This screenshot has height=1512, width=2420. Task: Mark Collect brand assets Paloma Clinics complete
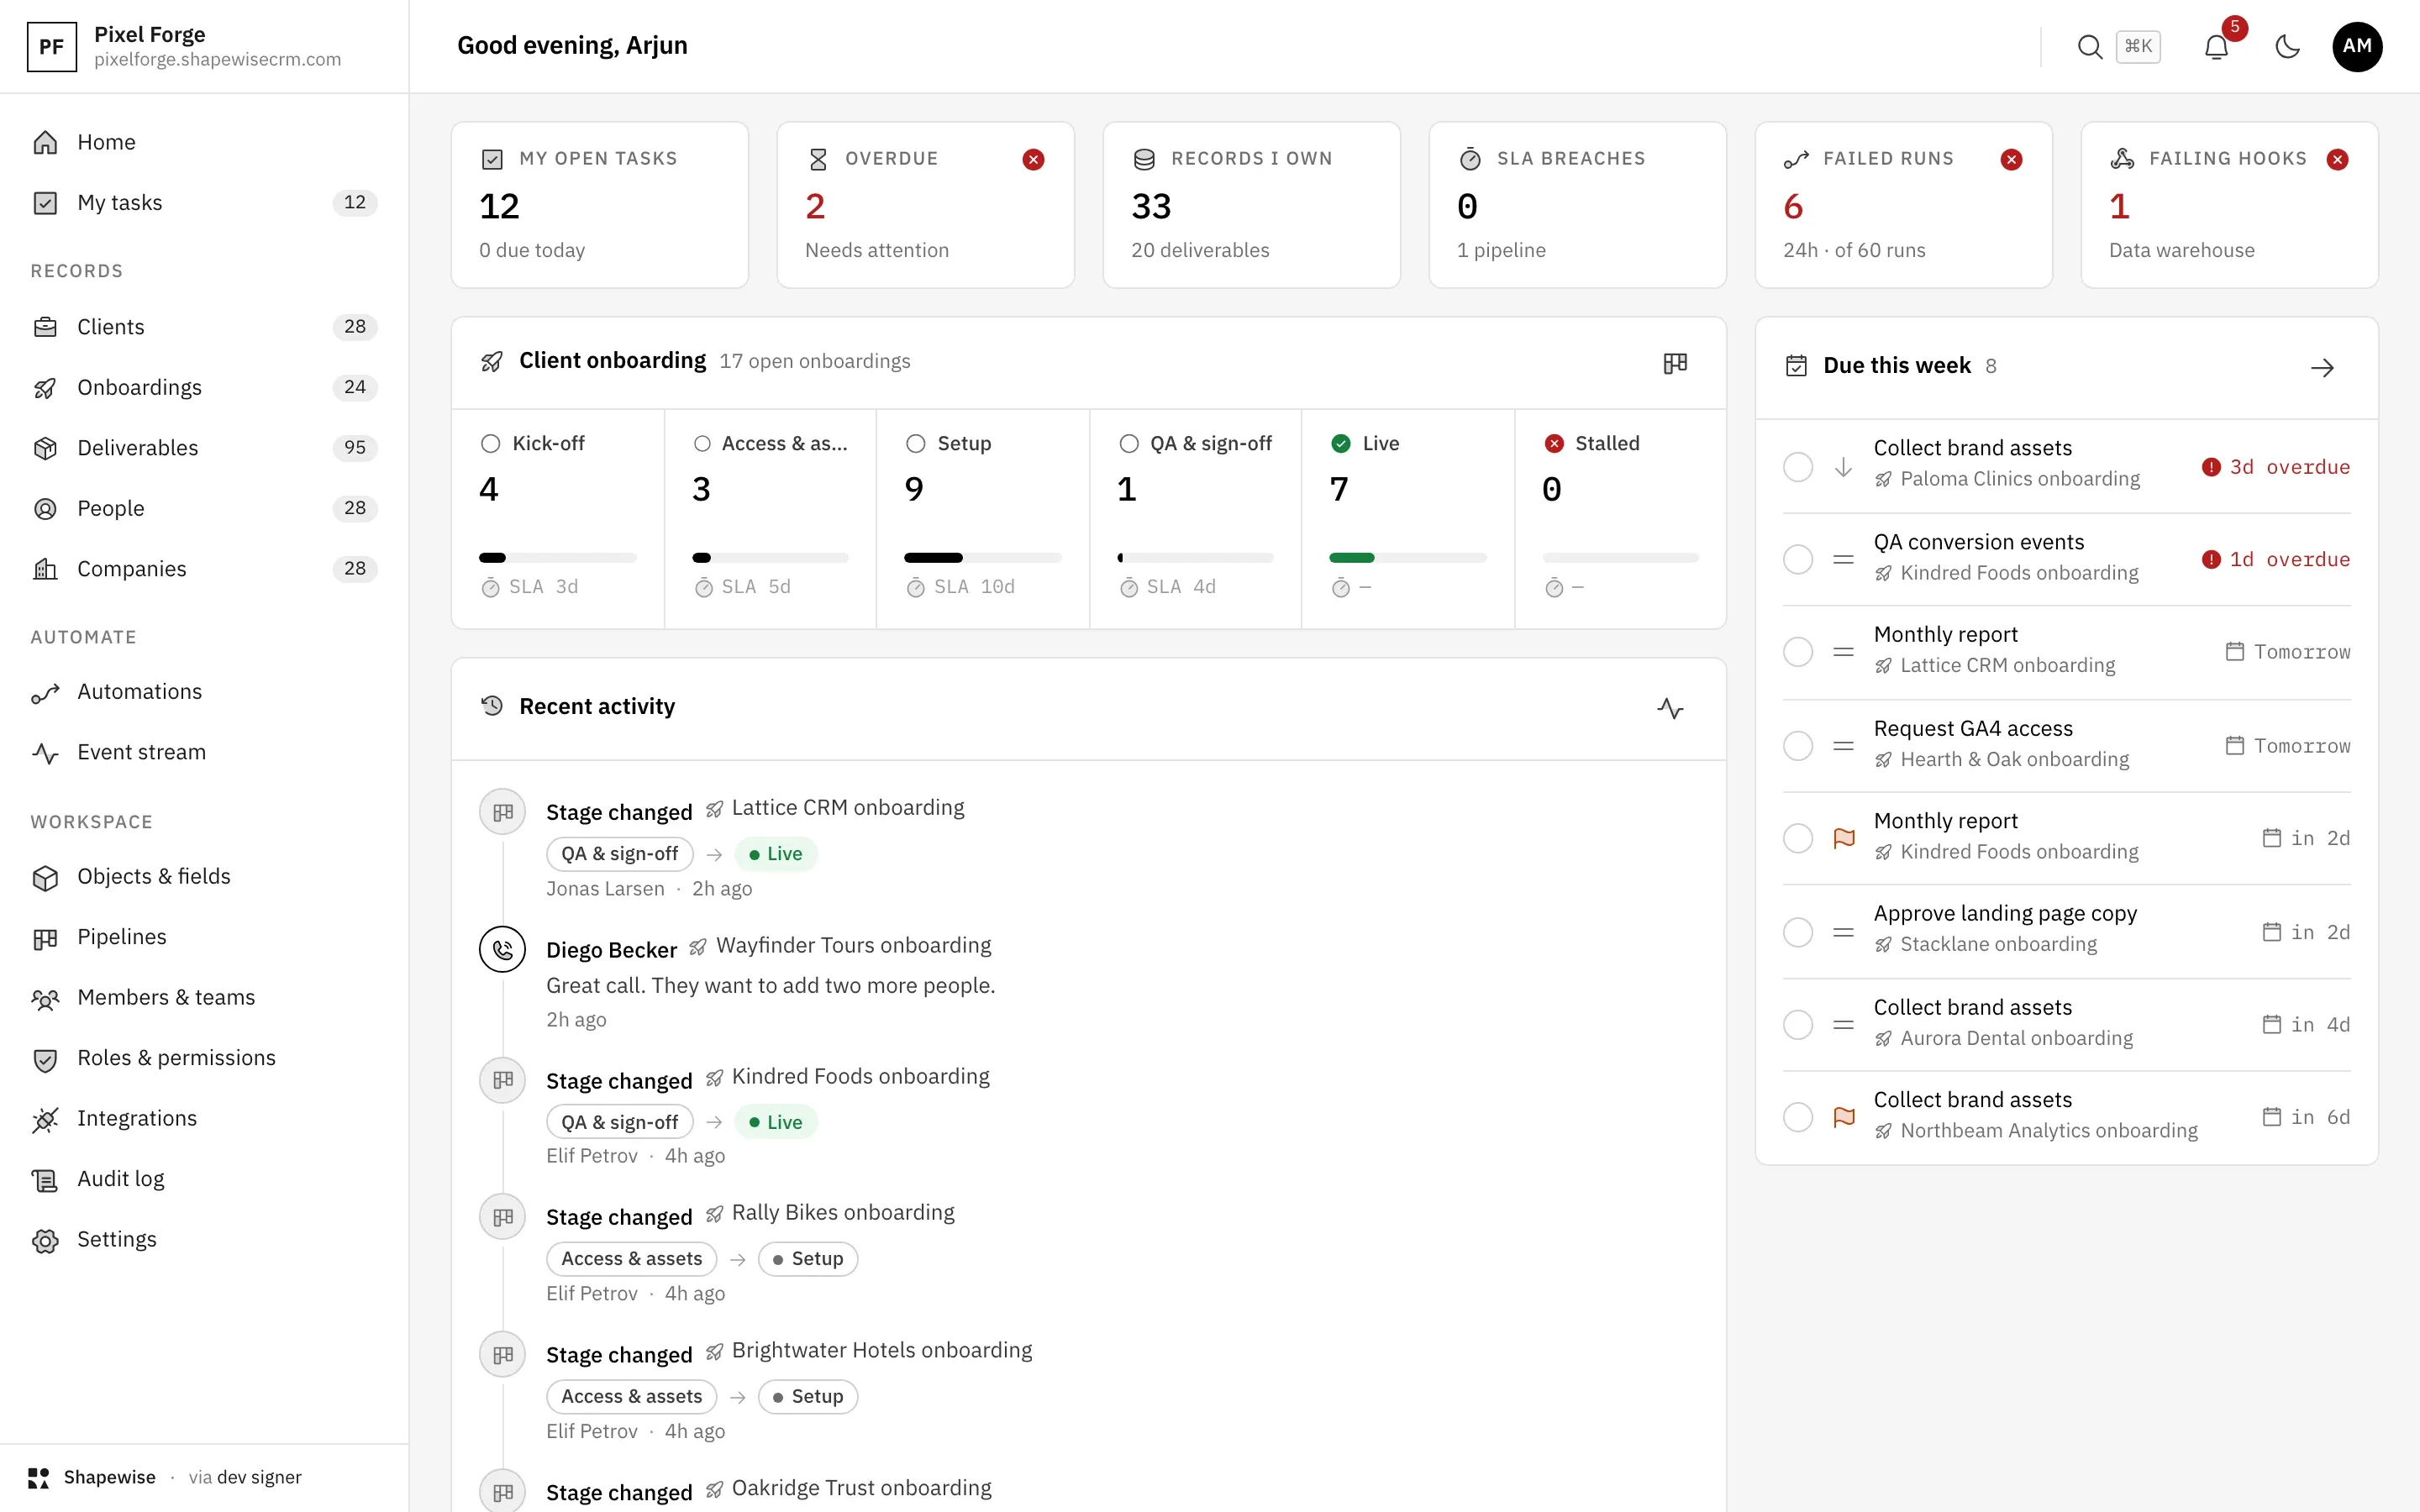pyautogui.click(x=1798, y=467)
